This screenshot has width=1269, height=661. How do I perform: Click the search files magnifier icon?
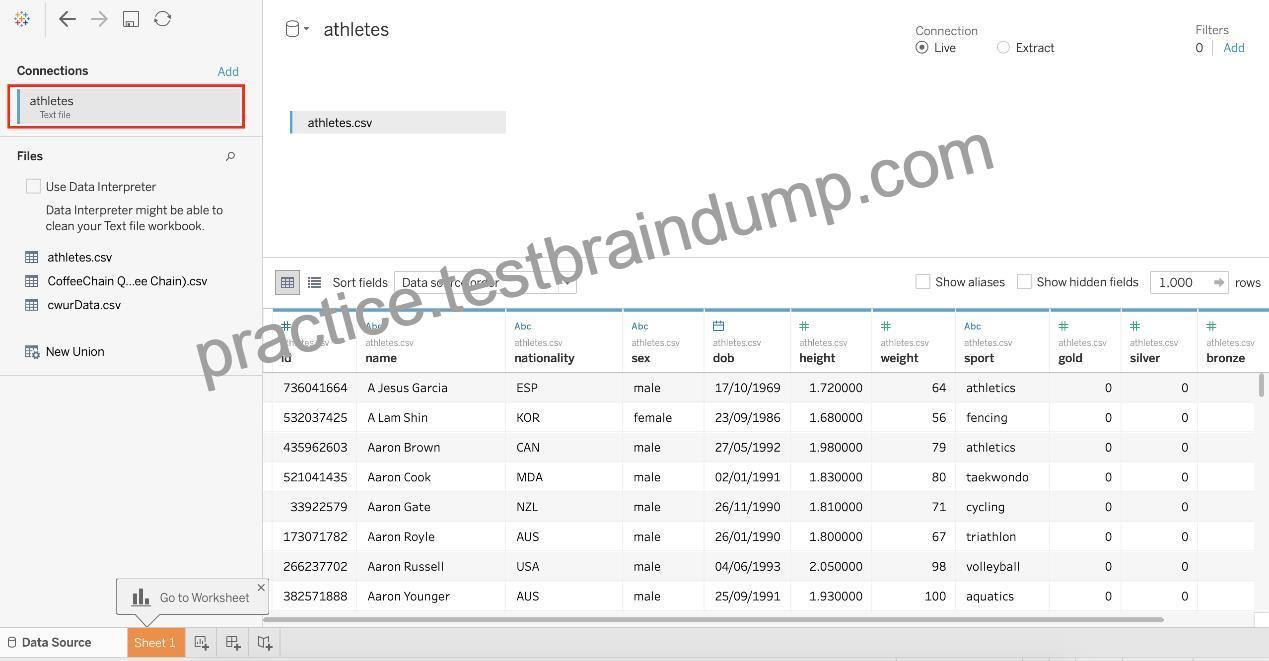pyautogui.click(x=230, y=156)
